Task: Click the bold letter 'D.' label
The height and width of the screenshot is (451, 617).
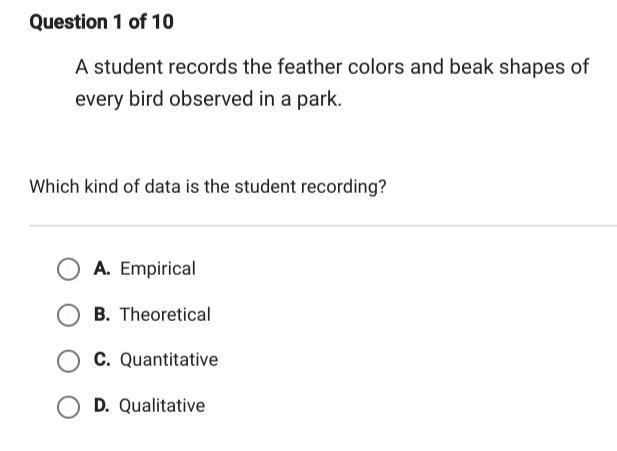Action: coord(102,405)
